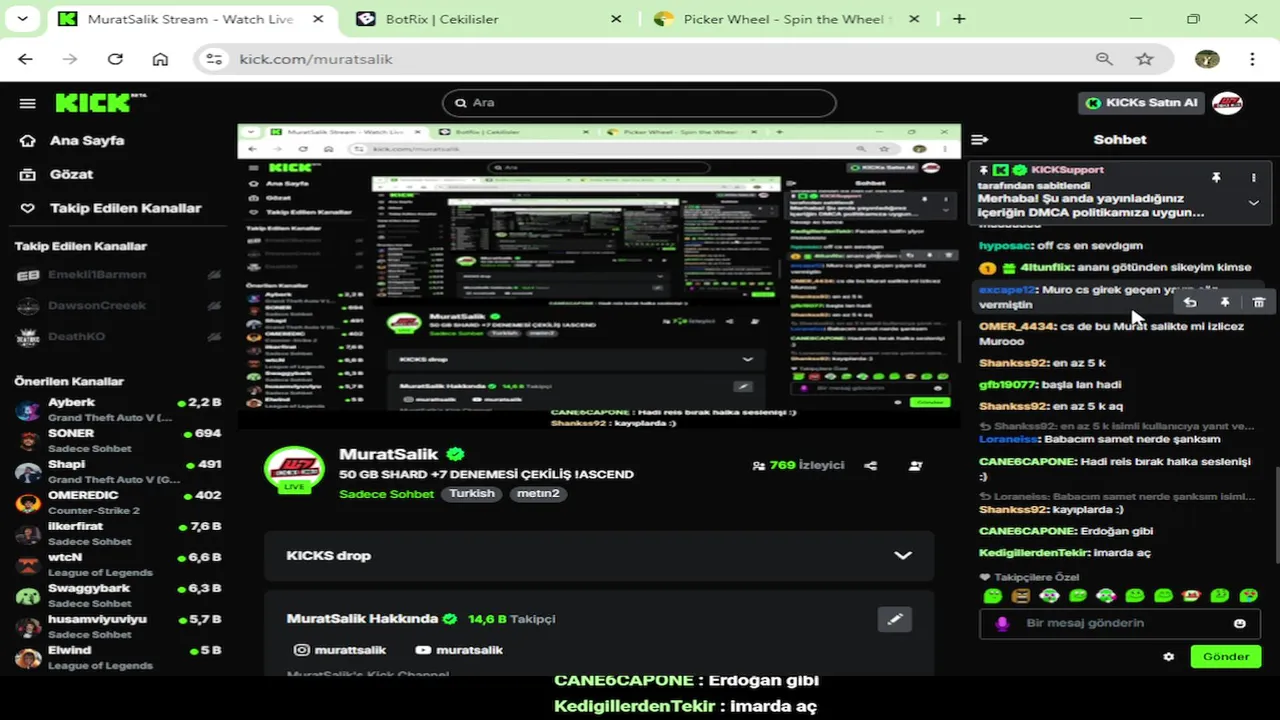Open DeathKO followed channel
This screenshot has width=1280, height=720.
118,337
